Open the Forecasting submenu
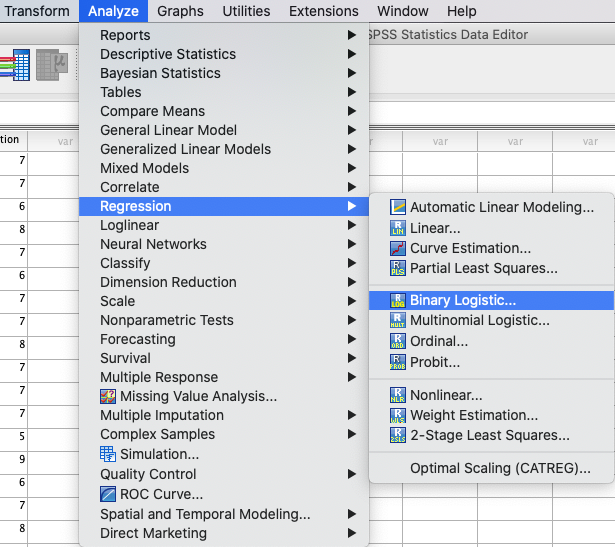Image resolution: width=615 pixels, height=547 pixels. pos(224,339)
